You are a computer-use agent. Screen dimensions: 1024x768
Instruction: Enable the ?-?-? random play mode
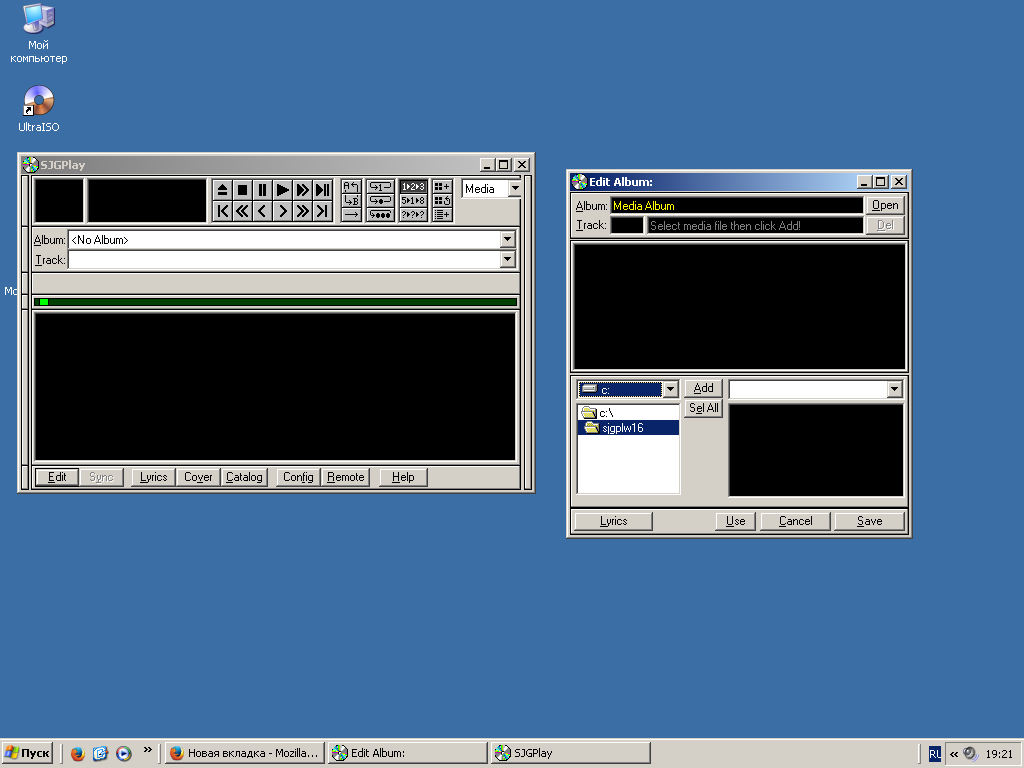pyautogui.click(x=413, y=214)
